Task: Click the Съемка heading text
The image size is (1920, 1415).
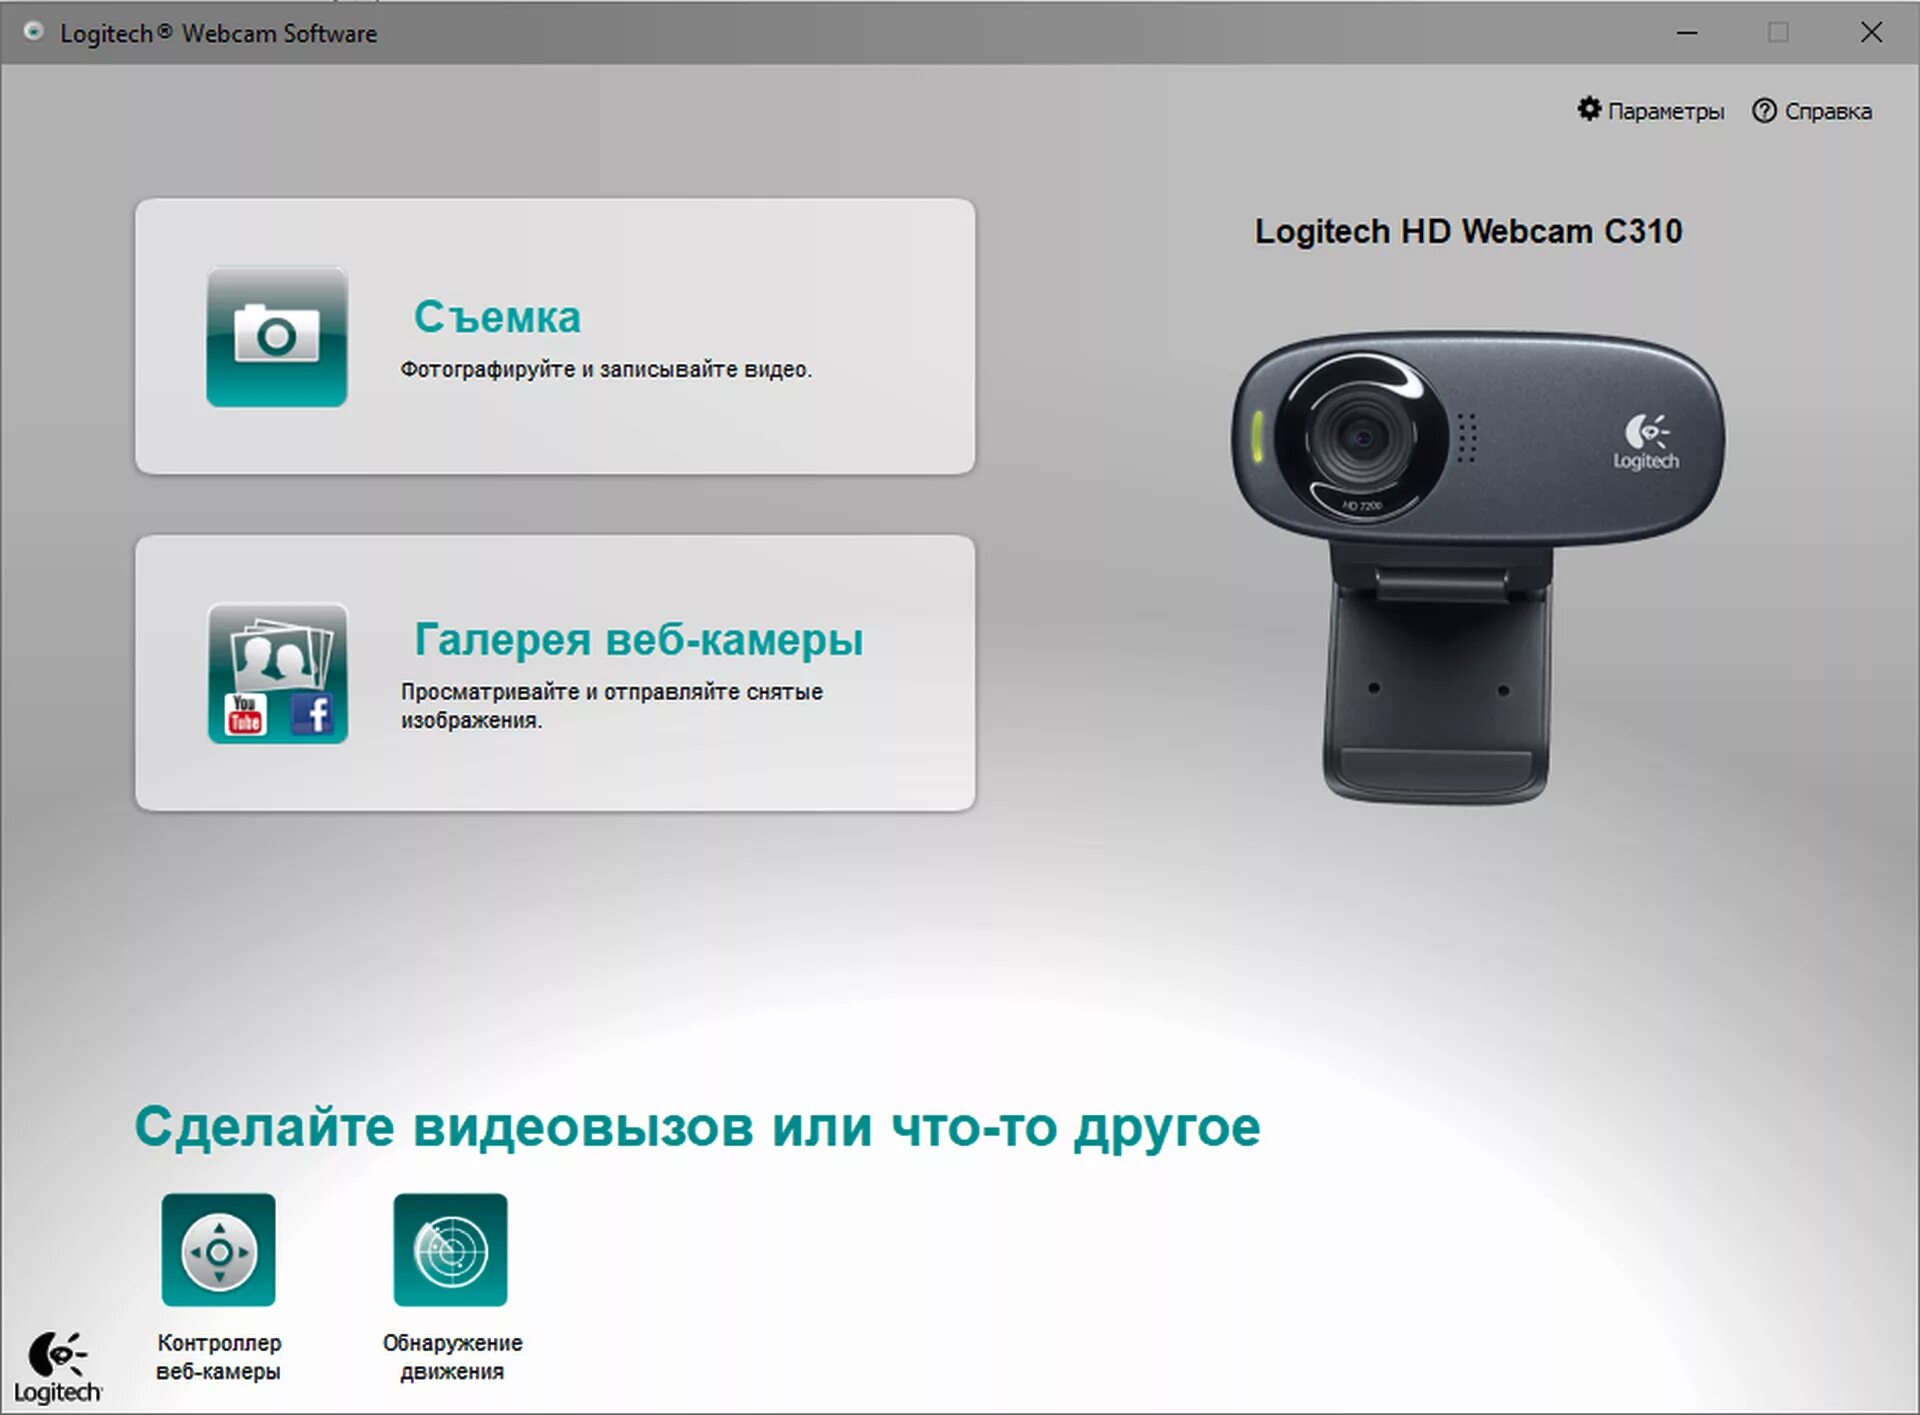Action: (497, 317)
